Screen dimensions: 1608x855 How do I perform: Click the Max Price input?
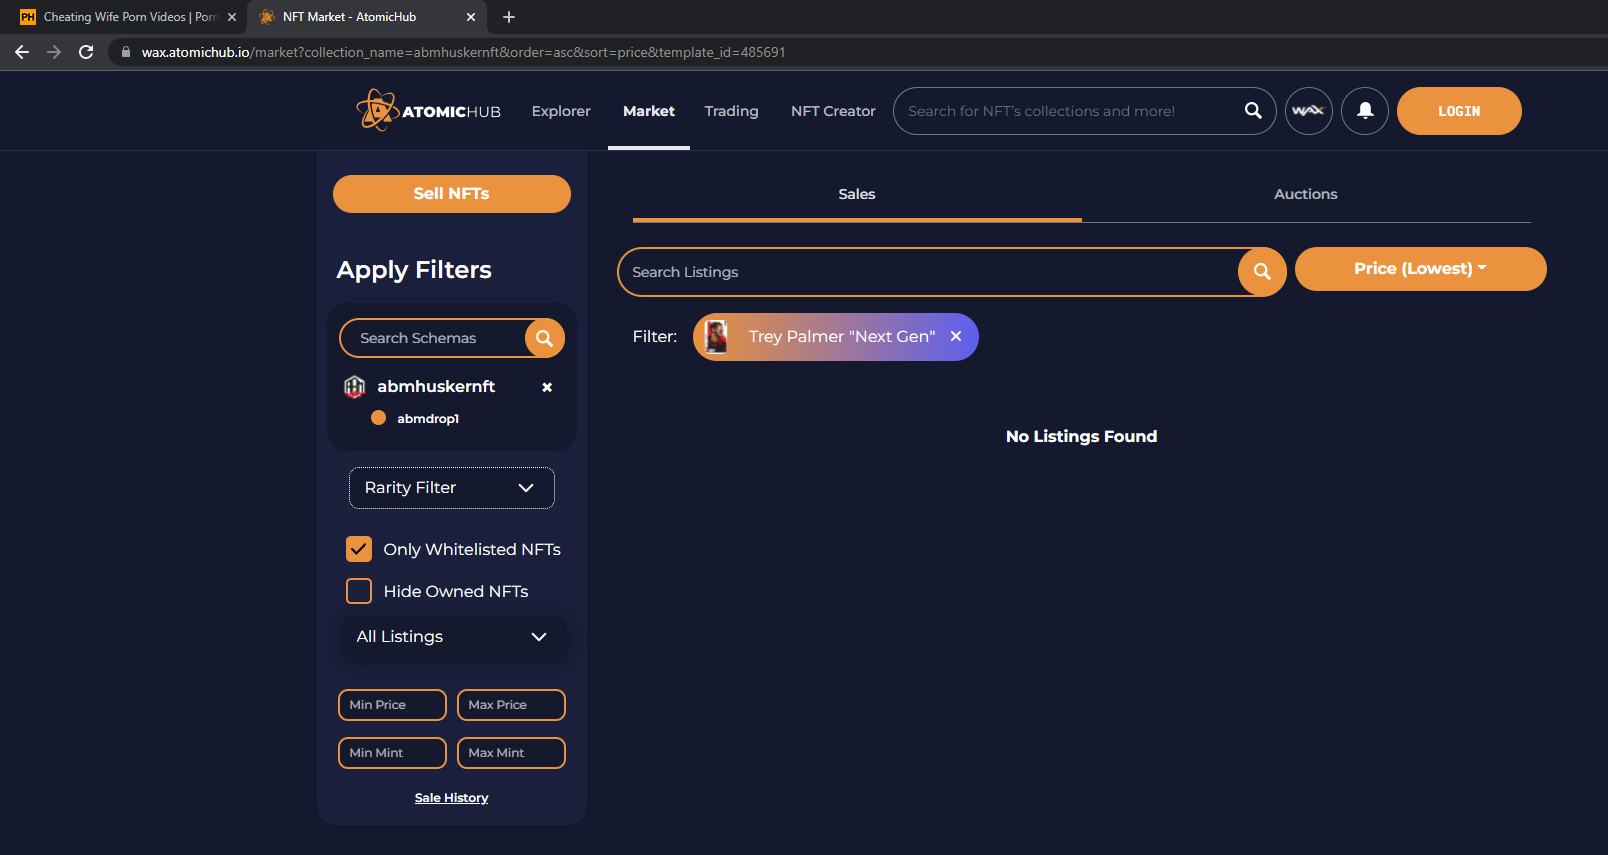tap(511, 705)
